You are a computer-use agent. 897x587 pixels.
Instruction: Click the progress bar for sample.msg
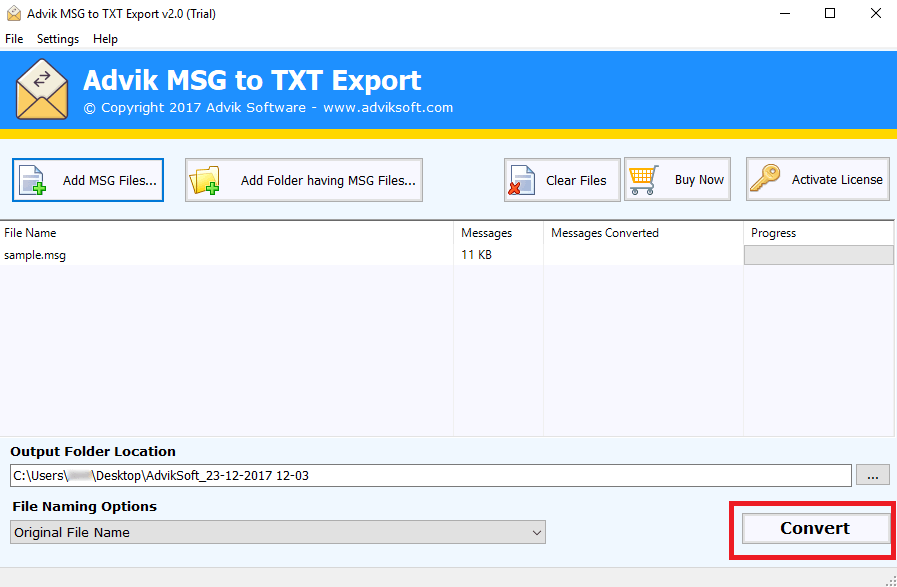tap(819, 255)
